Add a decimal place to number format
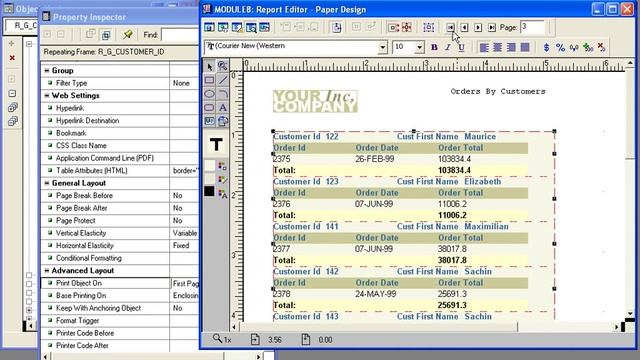 (588, 47)
